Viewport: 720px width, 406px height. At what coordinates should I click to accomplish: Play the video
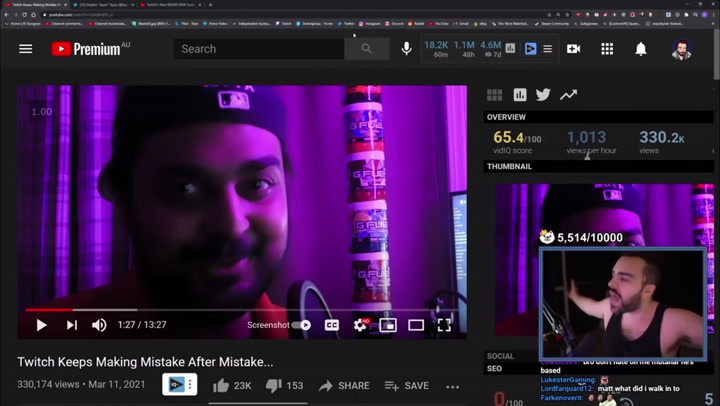click(x=41, y=325)
